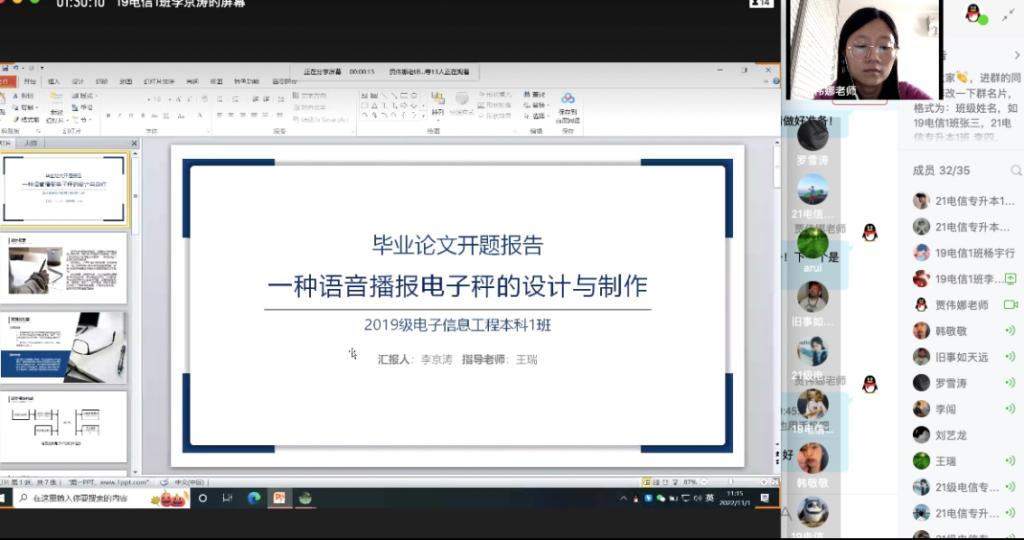Click member 王瑞 in the member list
1024x540 pixels.
(x=945, y=461)
